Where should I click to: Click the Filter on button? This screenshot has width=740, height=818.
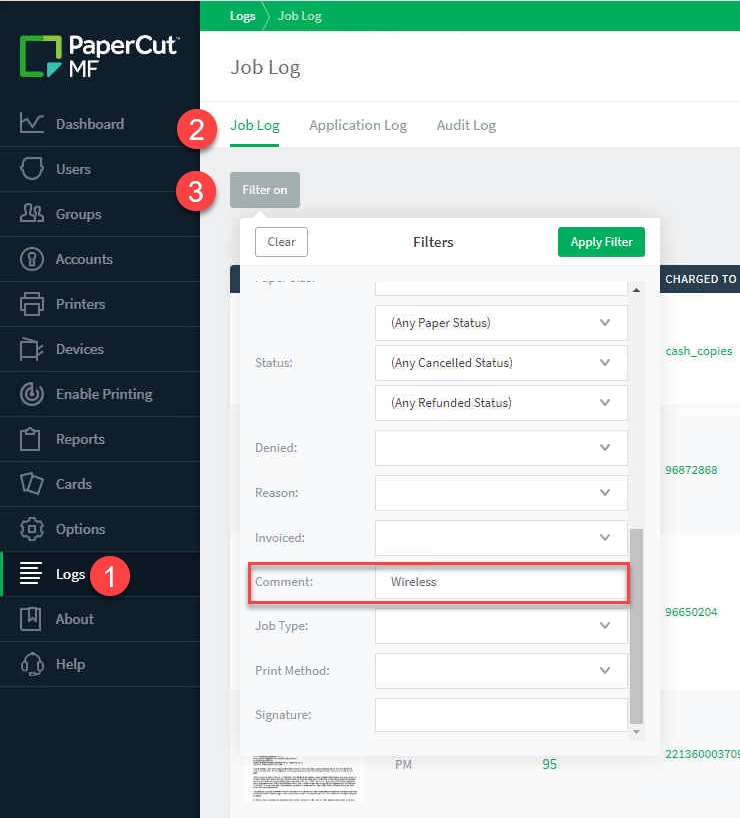[265, 190]
